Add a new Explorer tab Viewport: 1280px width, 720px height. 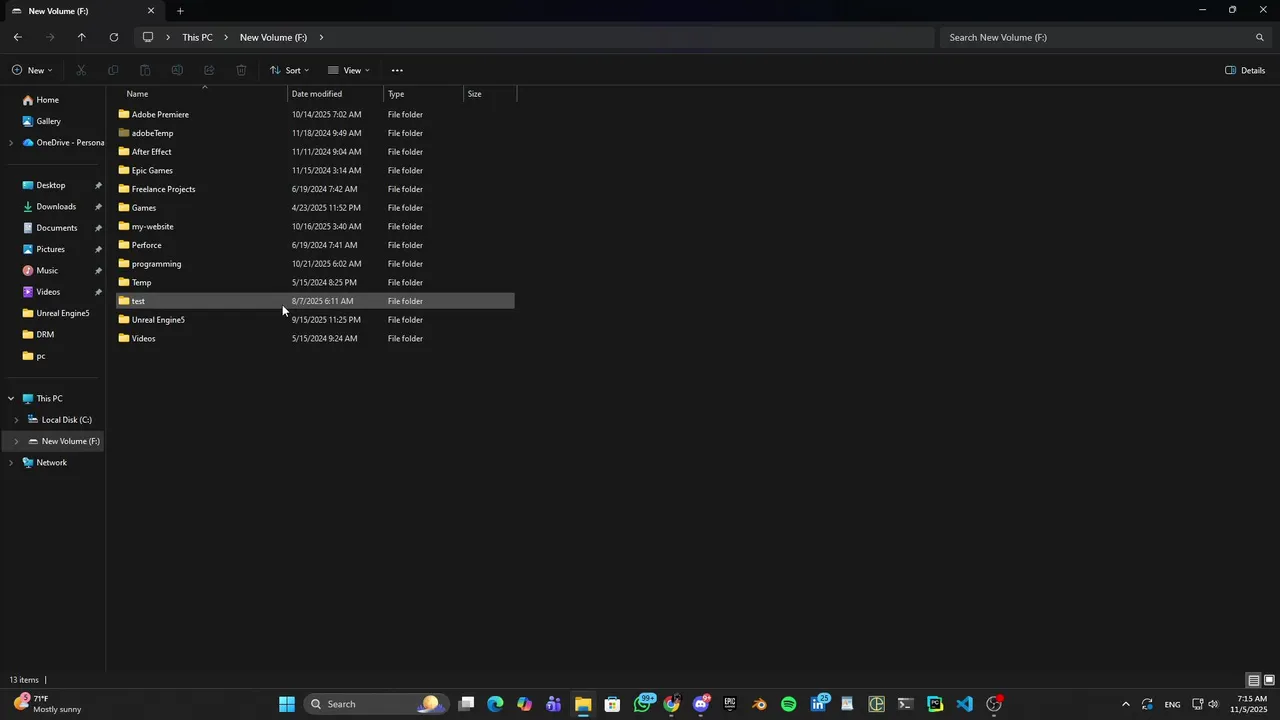coord(180,11)
